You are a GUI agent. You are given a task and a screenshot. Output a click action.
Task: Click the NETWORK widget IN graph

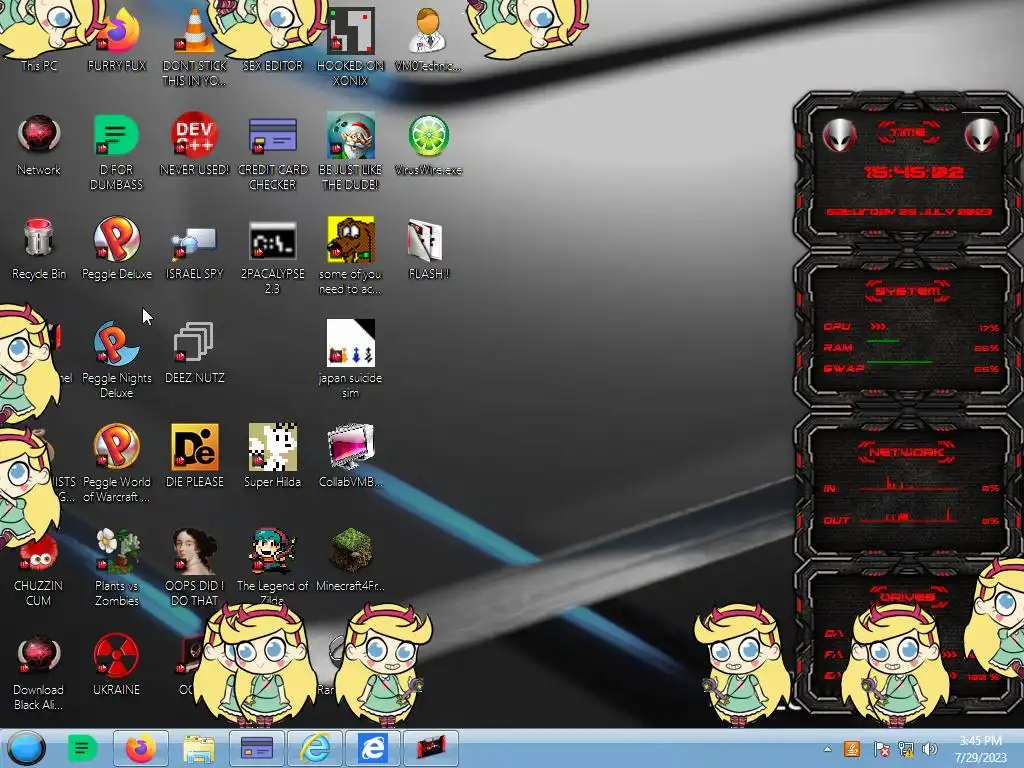[x=911, y=487]
